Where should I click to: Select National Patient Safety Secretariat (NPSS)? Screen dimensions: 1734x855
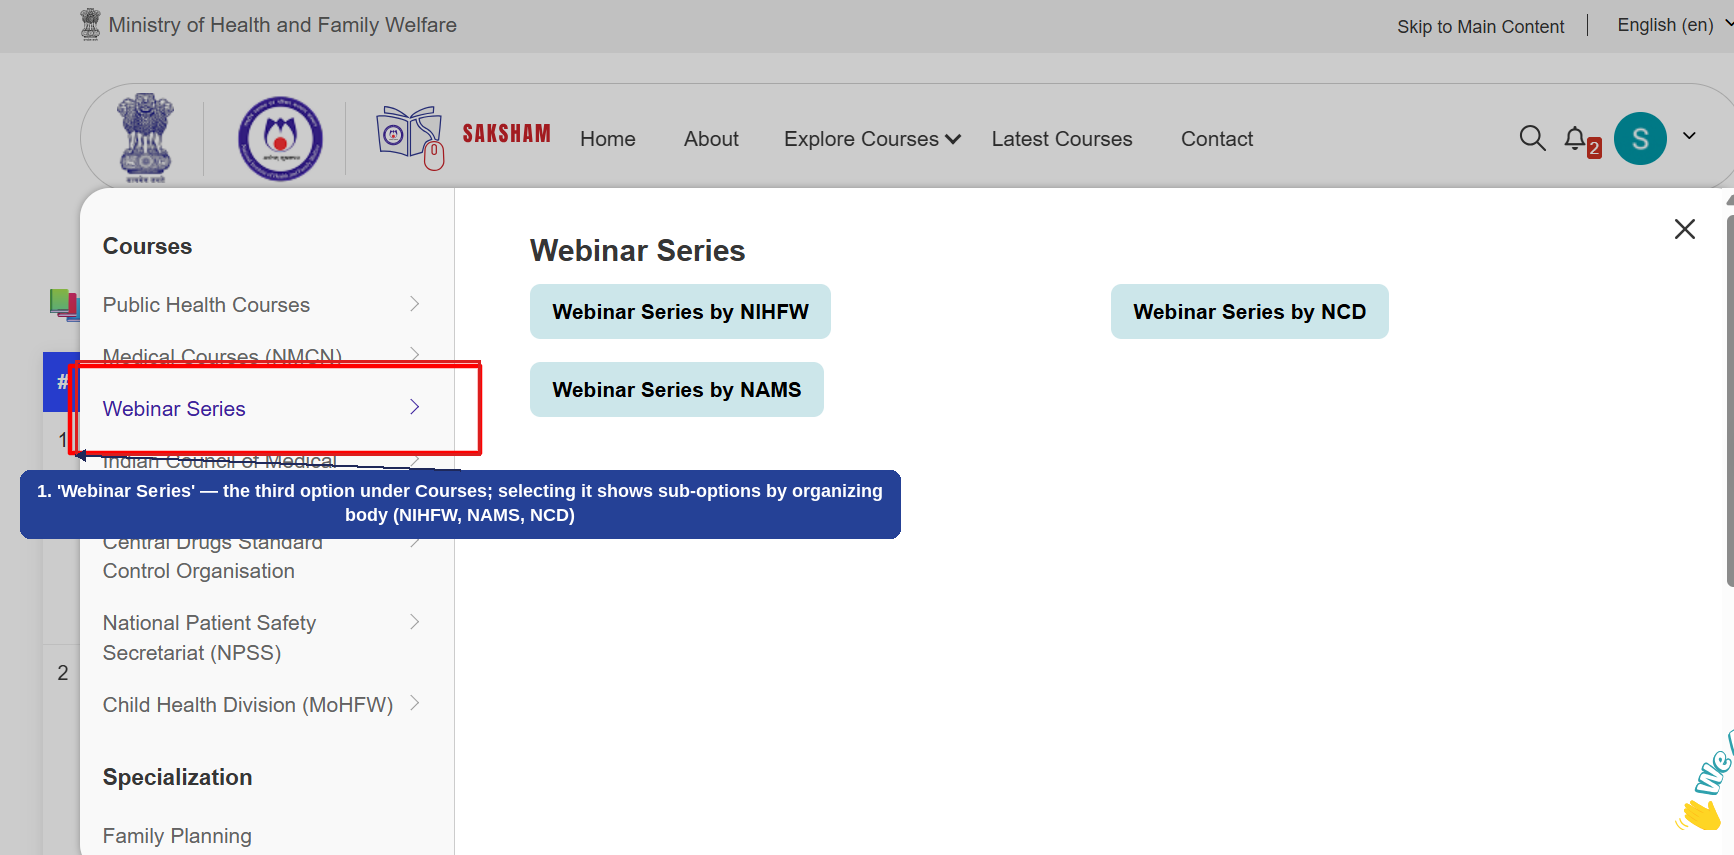[x=209, y=638]
